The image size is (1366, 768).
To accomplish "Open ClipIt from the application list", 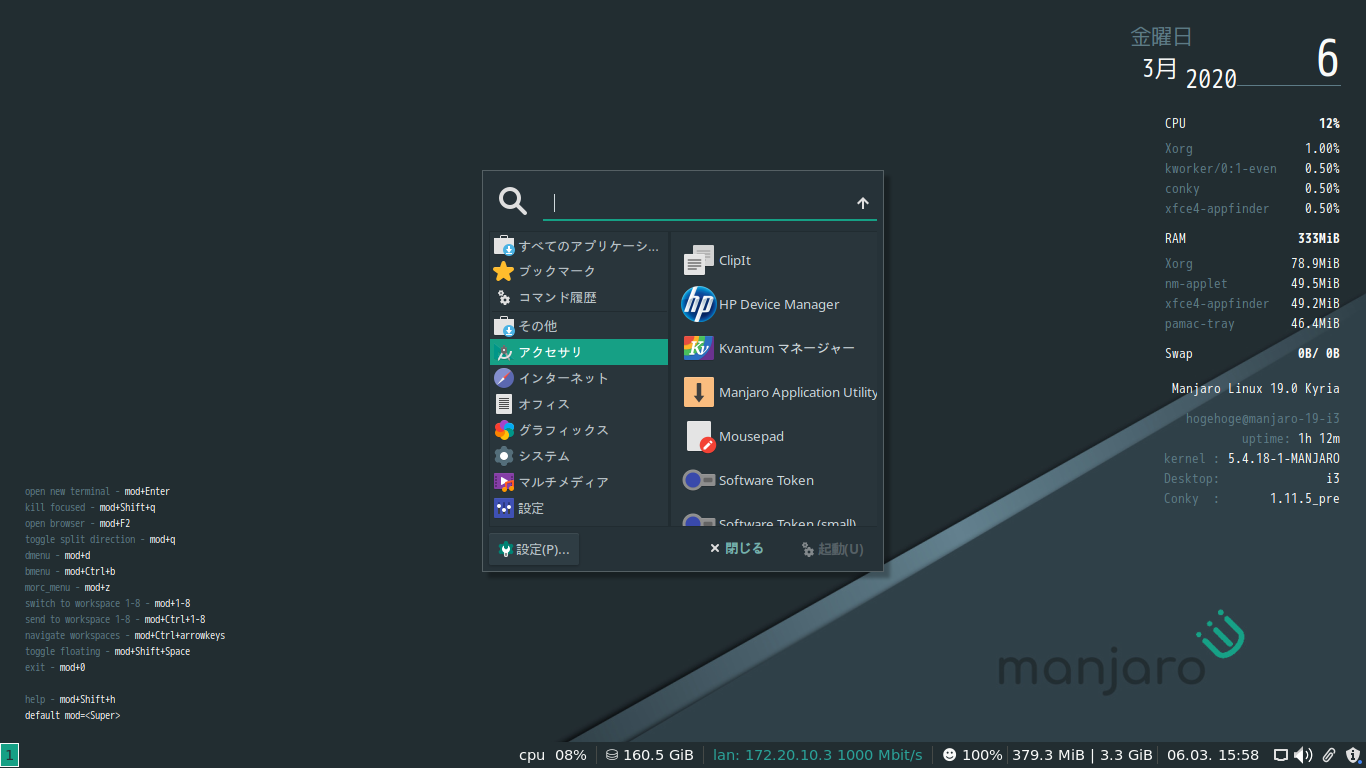I will click(x=775, y=260).
